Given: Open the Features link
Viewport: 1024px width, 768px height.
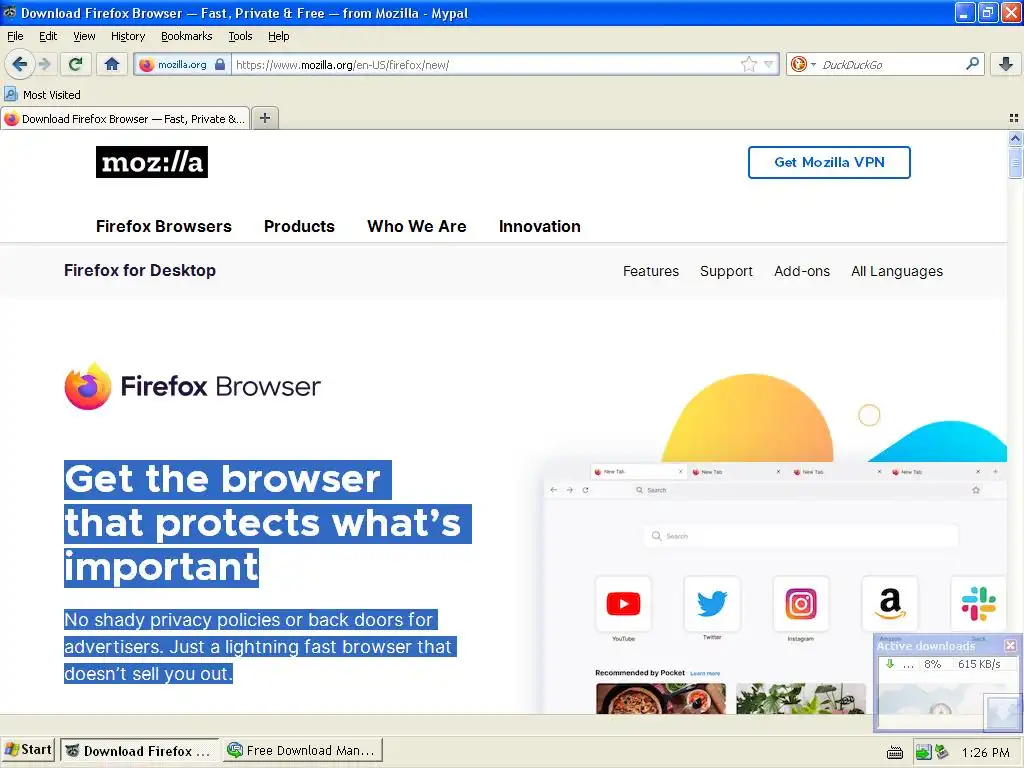Looking at the screenshot, I should click(650, 271).
